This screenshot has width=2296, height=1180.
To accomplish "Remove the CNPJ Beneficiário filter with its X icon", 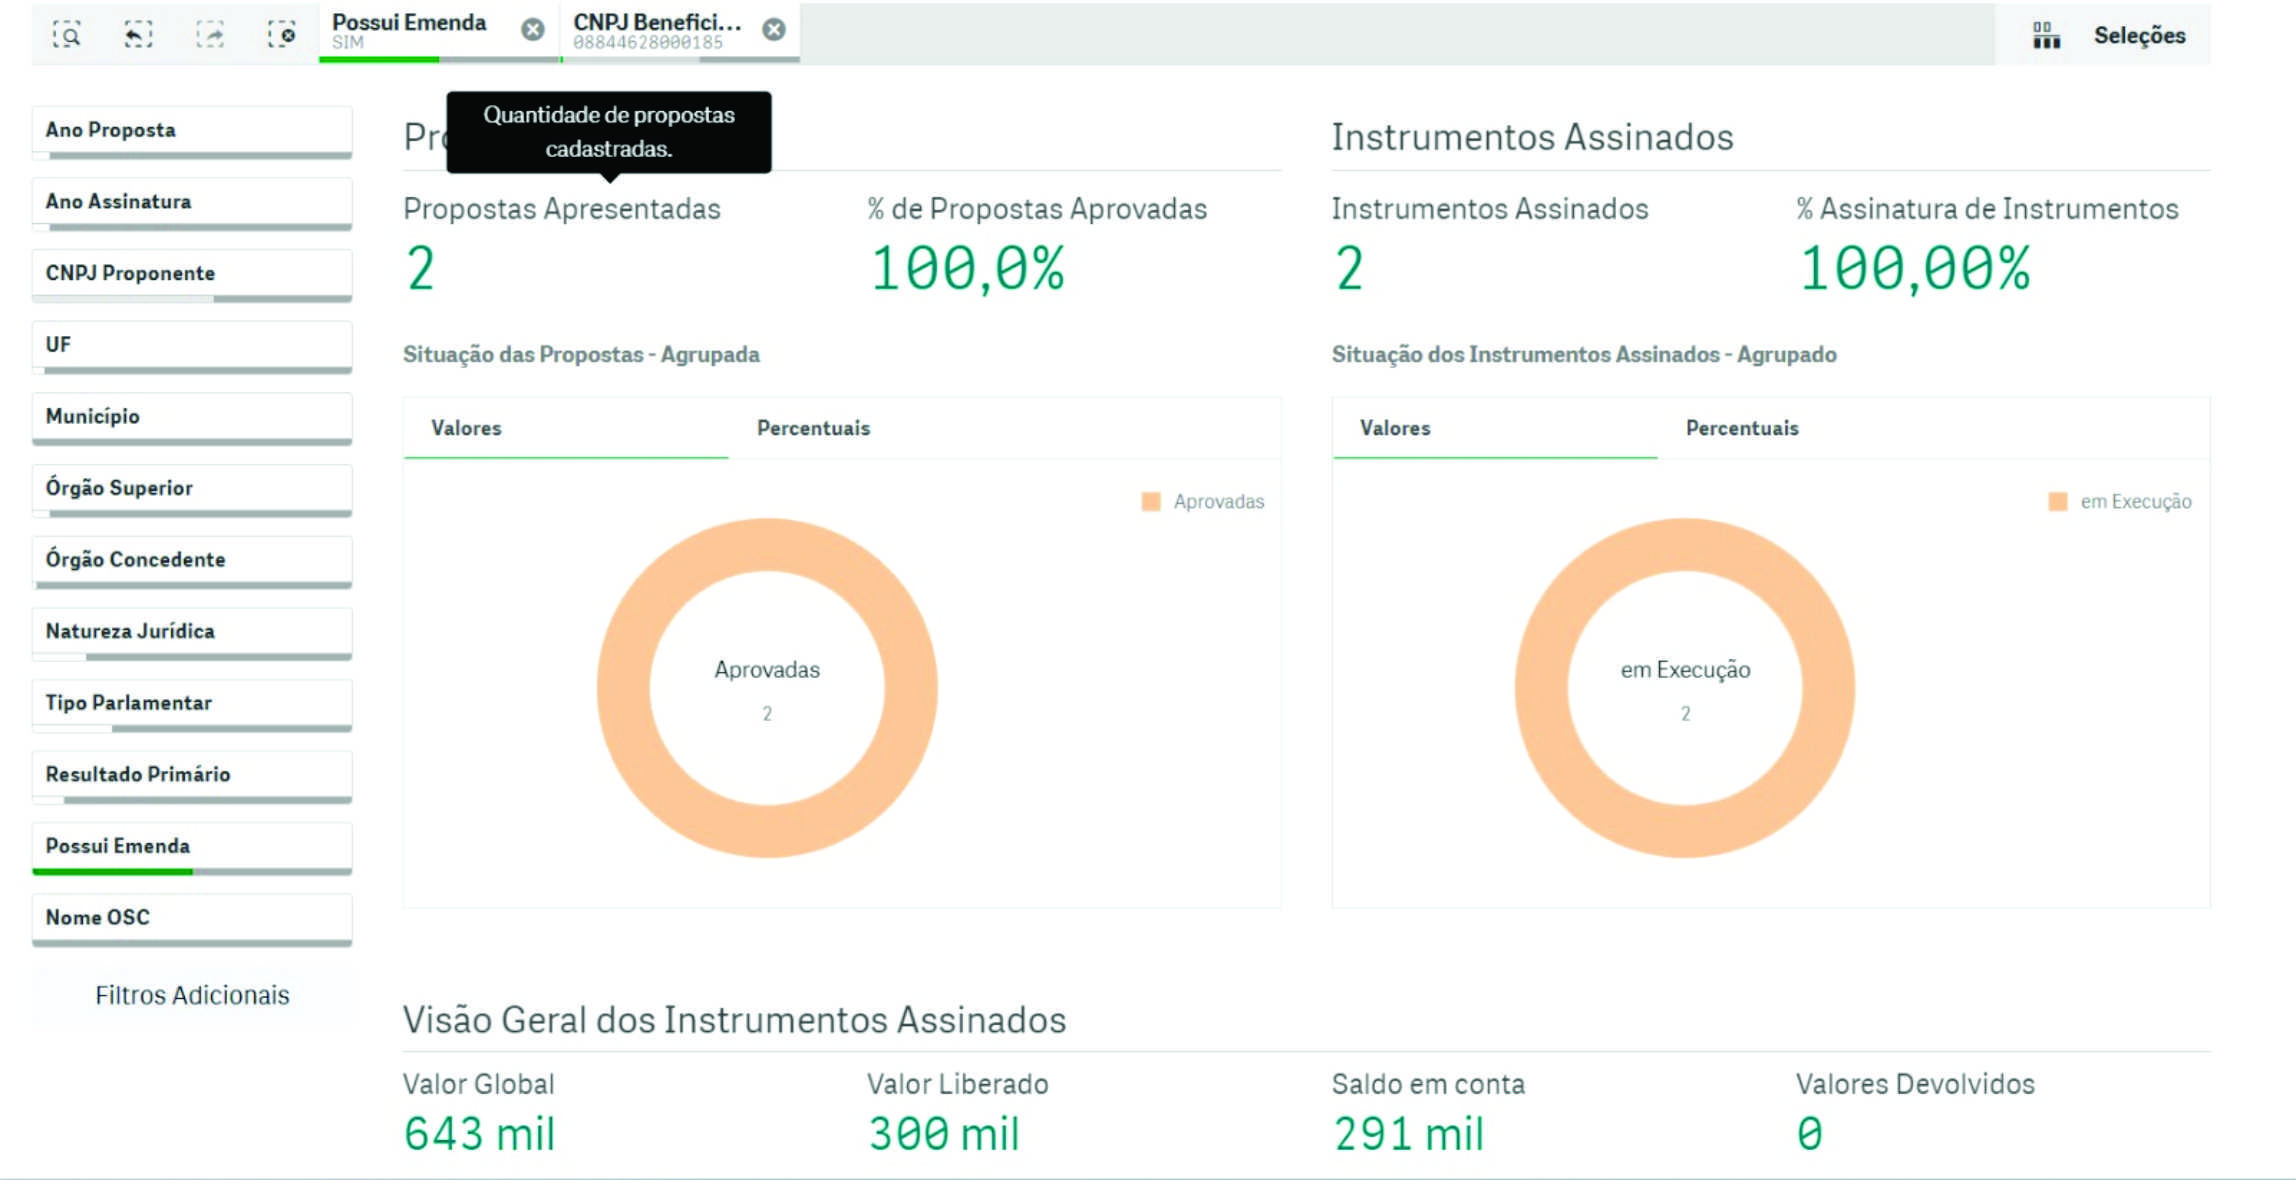I will (773, 29).
